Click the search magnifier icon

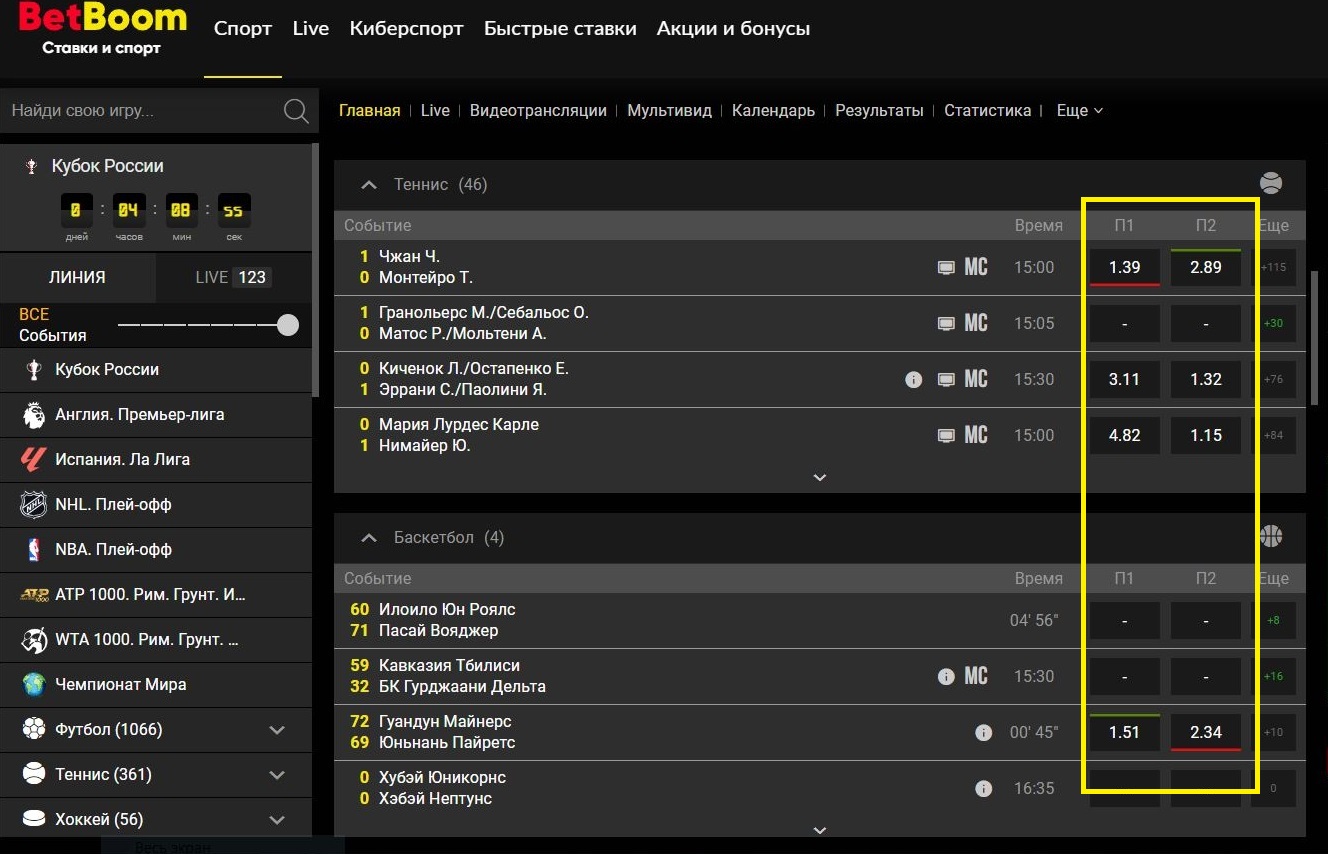point(296,111)
